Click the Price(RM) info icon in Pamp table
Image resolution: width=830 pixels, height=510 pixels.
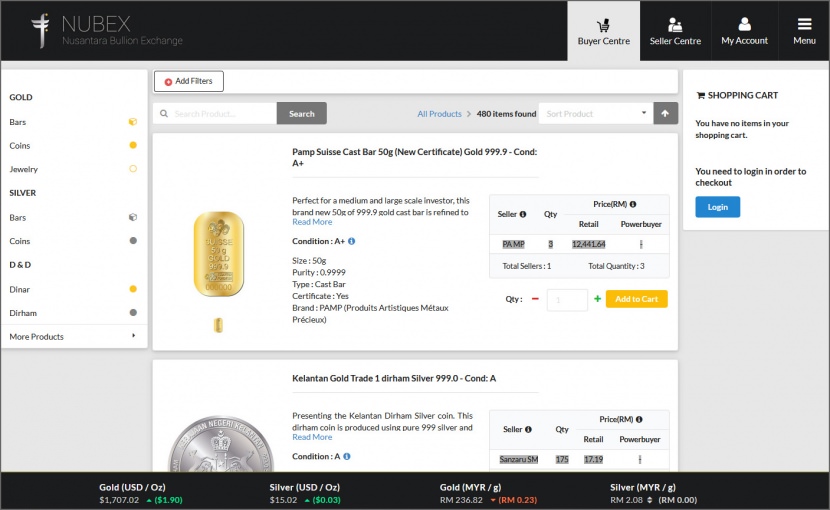633,204
